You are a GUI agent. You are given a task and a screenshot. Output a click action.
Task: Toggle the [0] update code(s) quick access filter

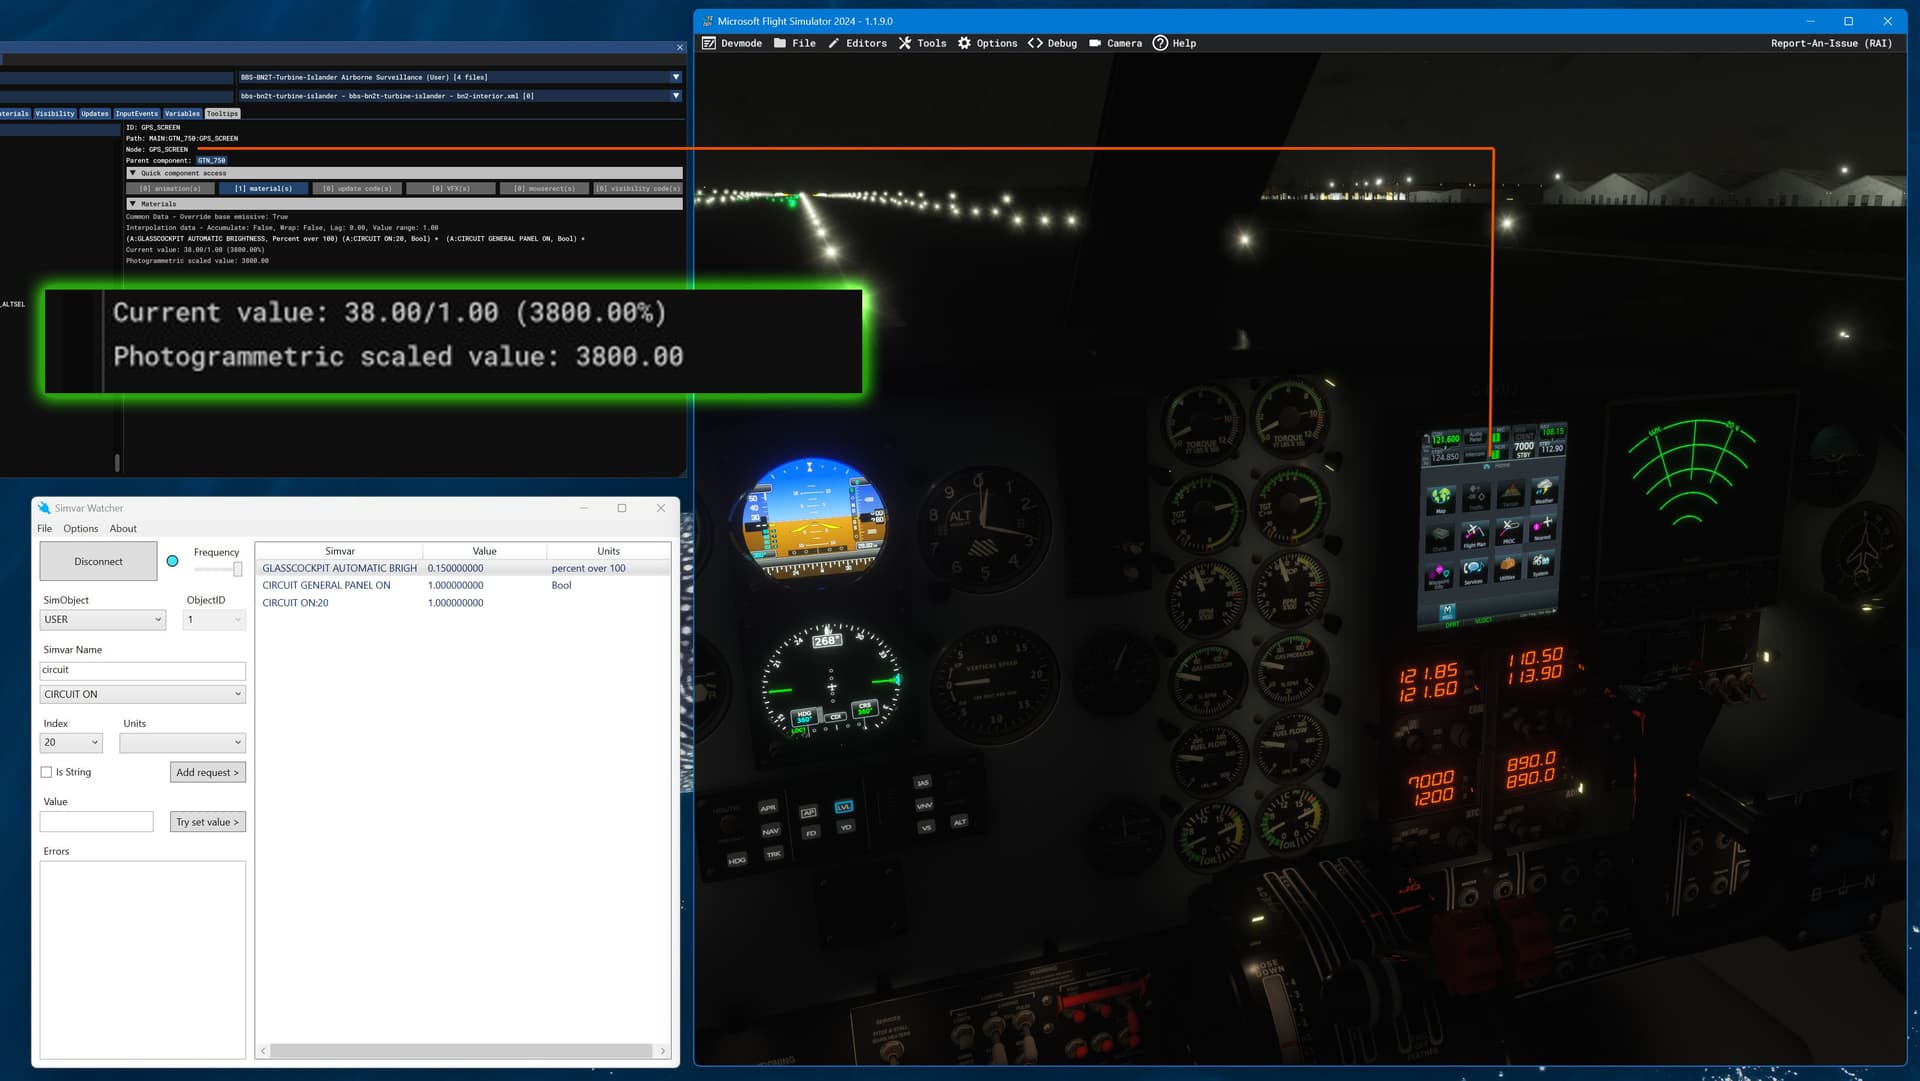(x=357, y=188)
